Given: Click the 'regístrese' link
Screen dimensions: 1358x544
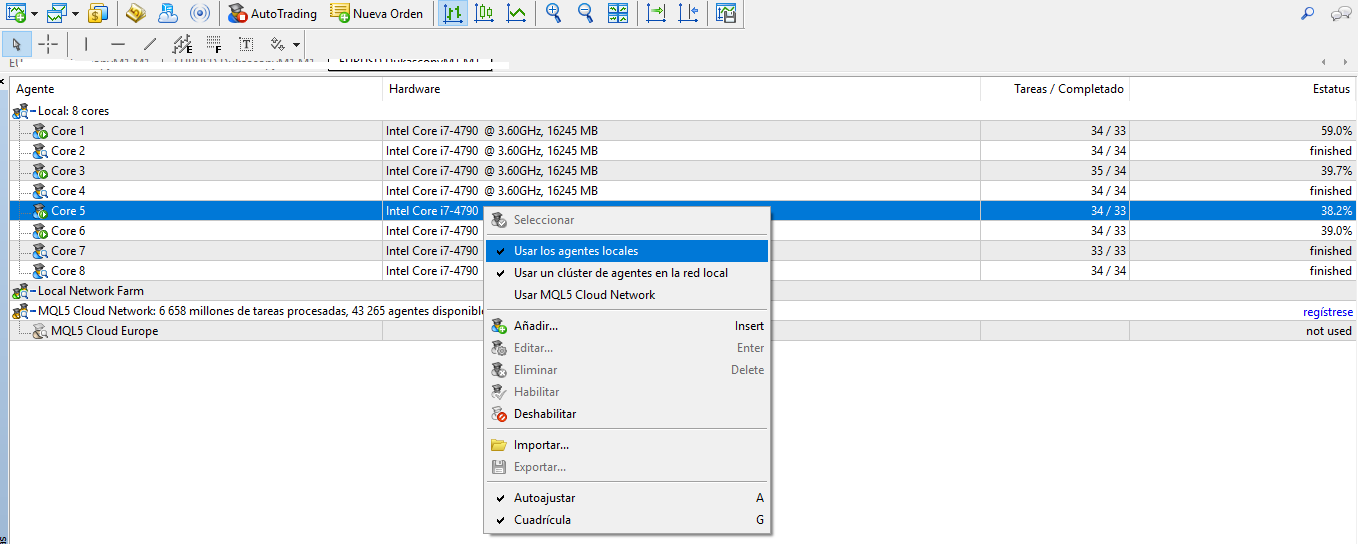Looking at the screenshot, I should click(1327, 312).
